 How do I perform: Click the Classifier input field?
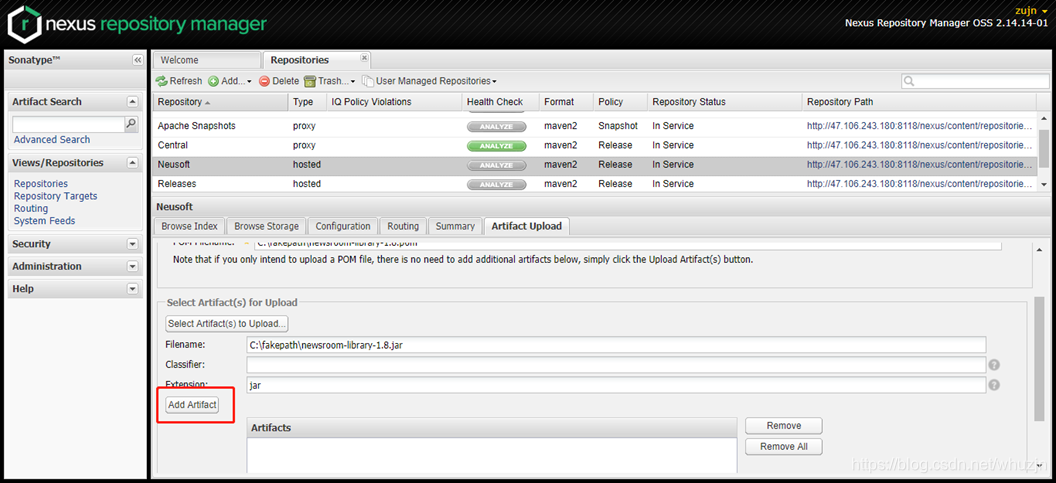tap(616, 365)
